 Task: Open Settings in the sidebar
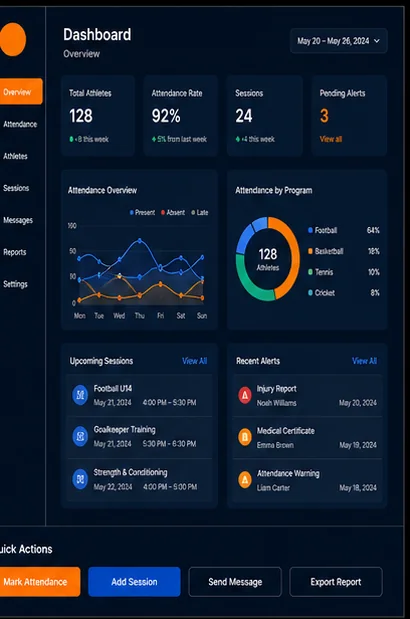15,284
